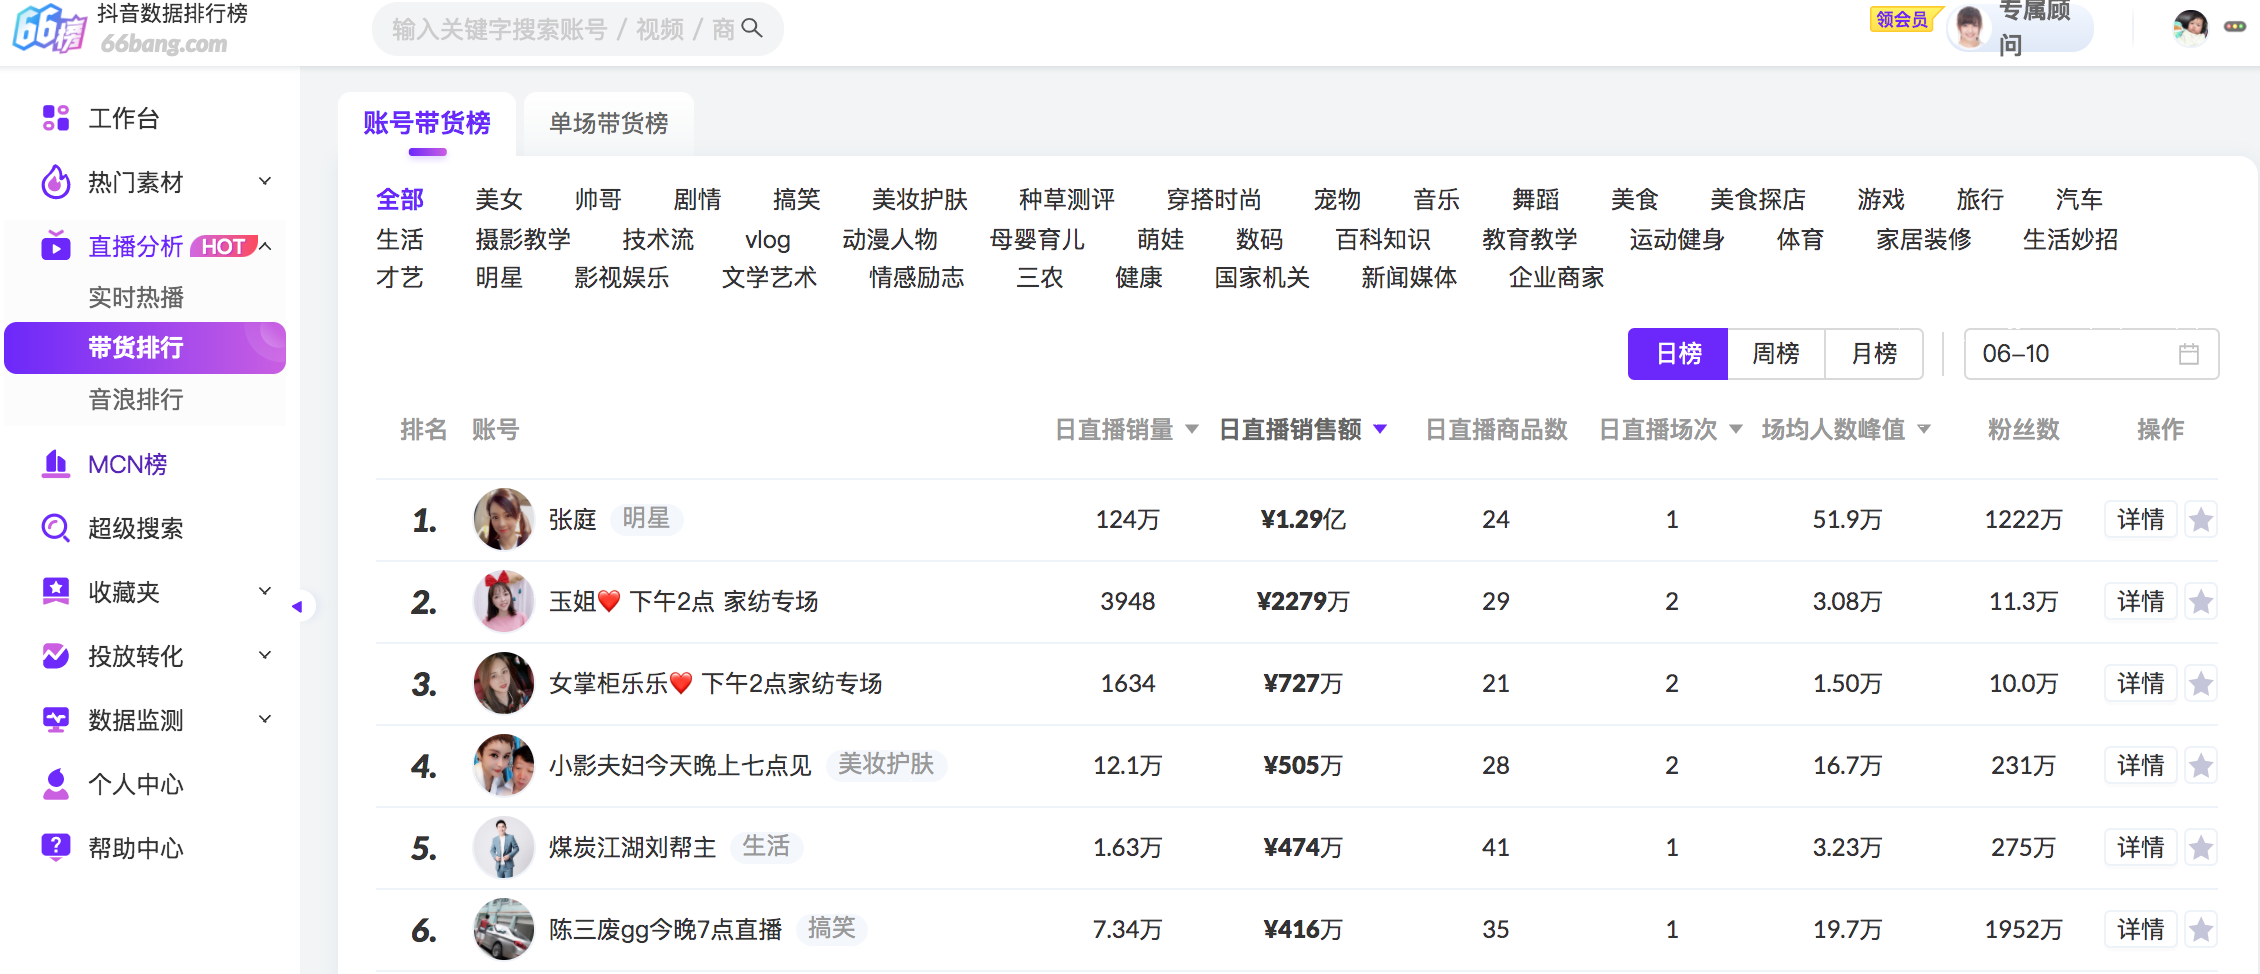
Task: Click the MCN榜 chart icon
Action: coord(56,464)
